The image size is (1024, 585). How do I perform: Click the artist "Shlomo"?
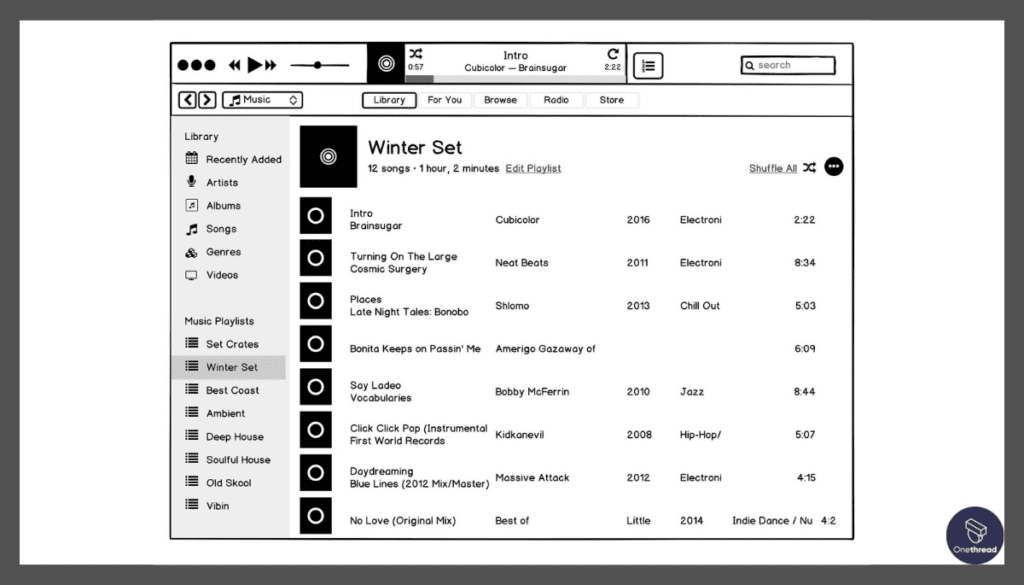coord(512,306)
